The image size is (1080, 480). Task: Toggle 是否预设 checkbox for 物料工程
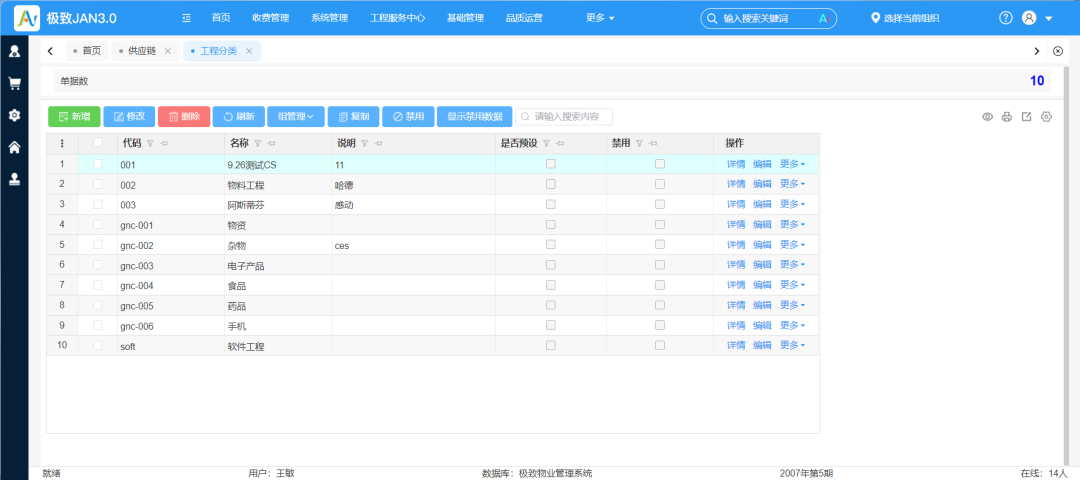551,184
